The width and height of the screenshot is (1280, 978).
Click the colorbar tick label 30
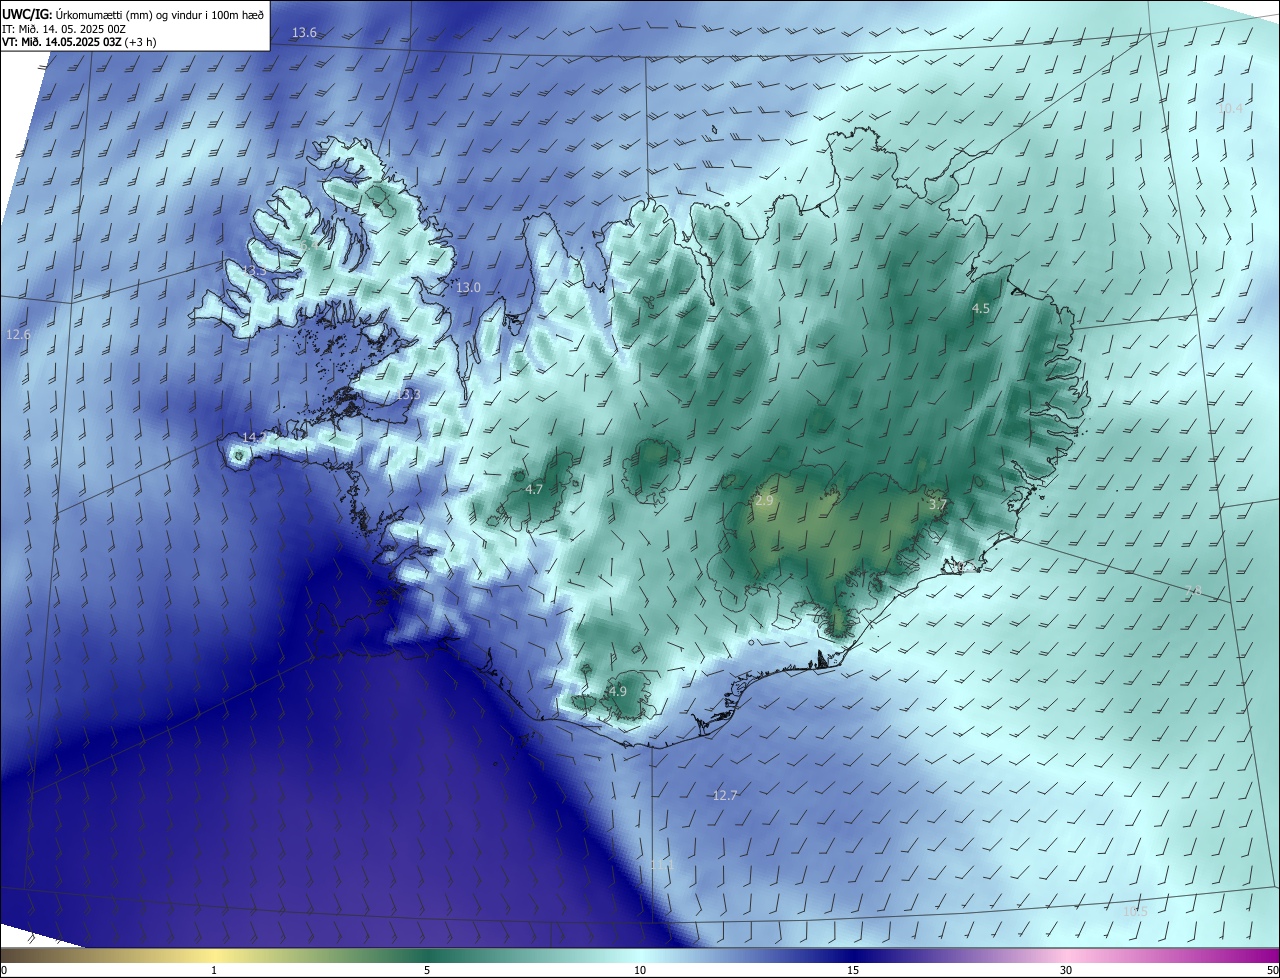[x=1066, y=970]
